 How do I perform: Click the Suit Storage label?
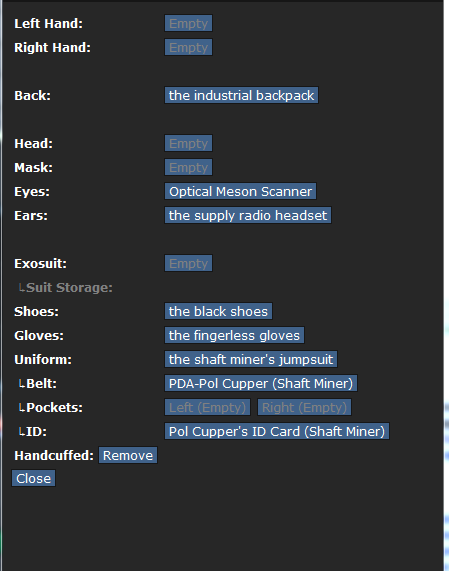(69, 288)
